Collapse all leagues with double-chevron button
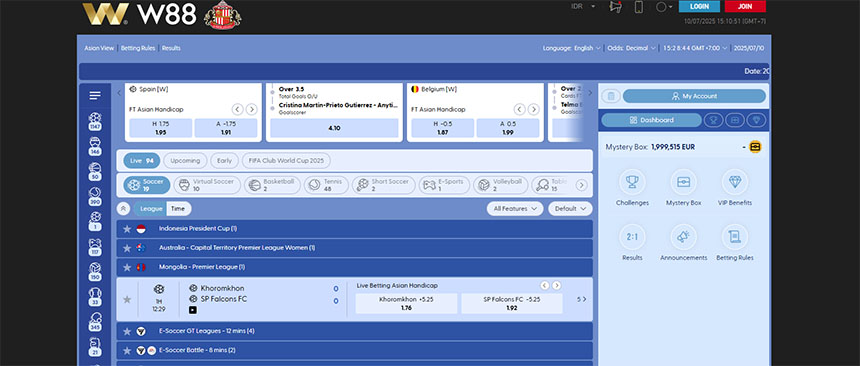860x366 pixels. tap(123, 209)
